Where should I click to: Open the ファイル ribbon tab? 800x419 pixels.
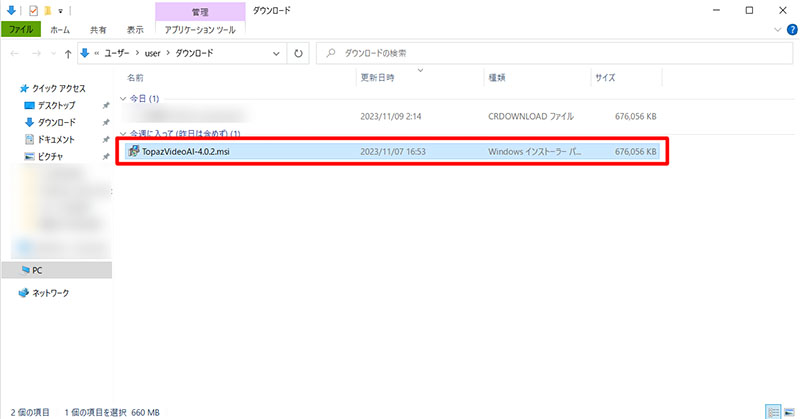[x=21, y=30]
